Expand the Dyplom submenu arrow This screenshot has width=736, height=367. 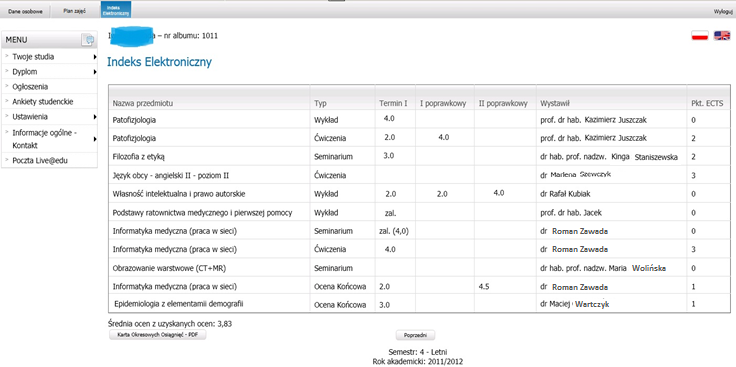(x=95, y=72)
